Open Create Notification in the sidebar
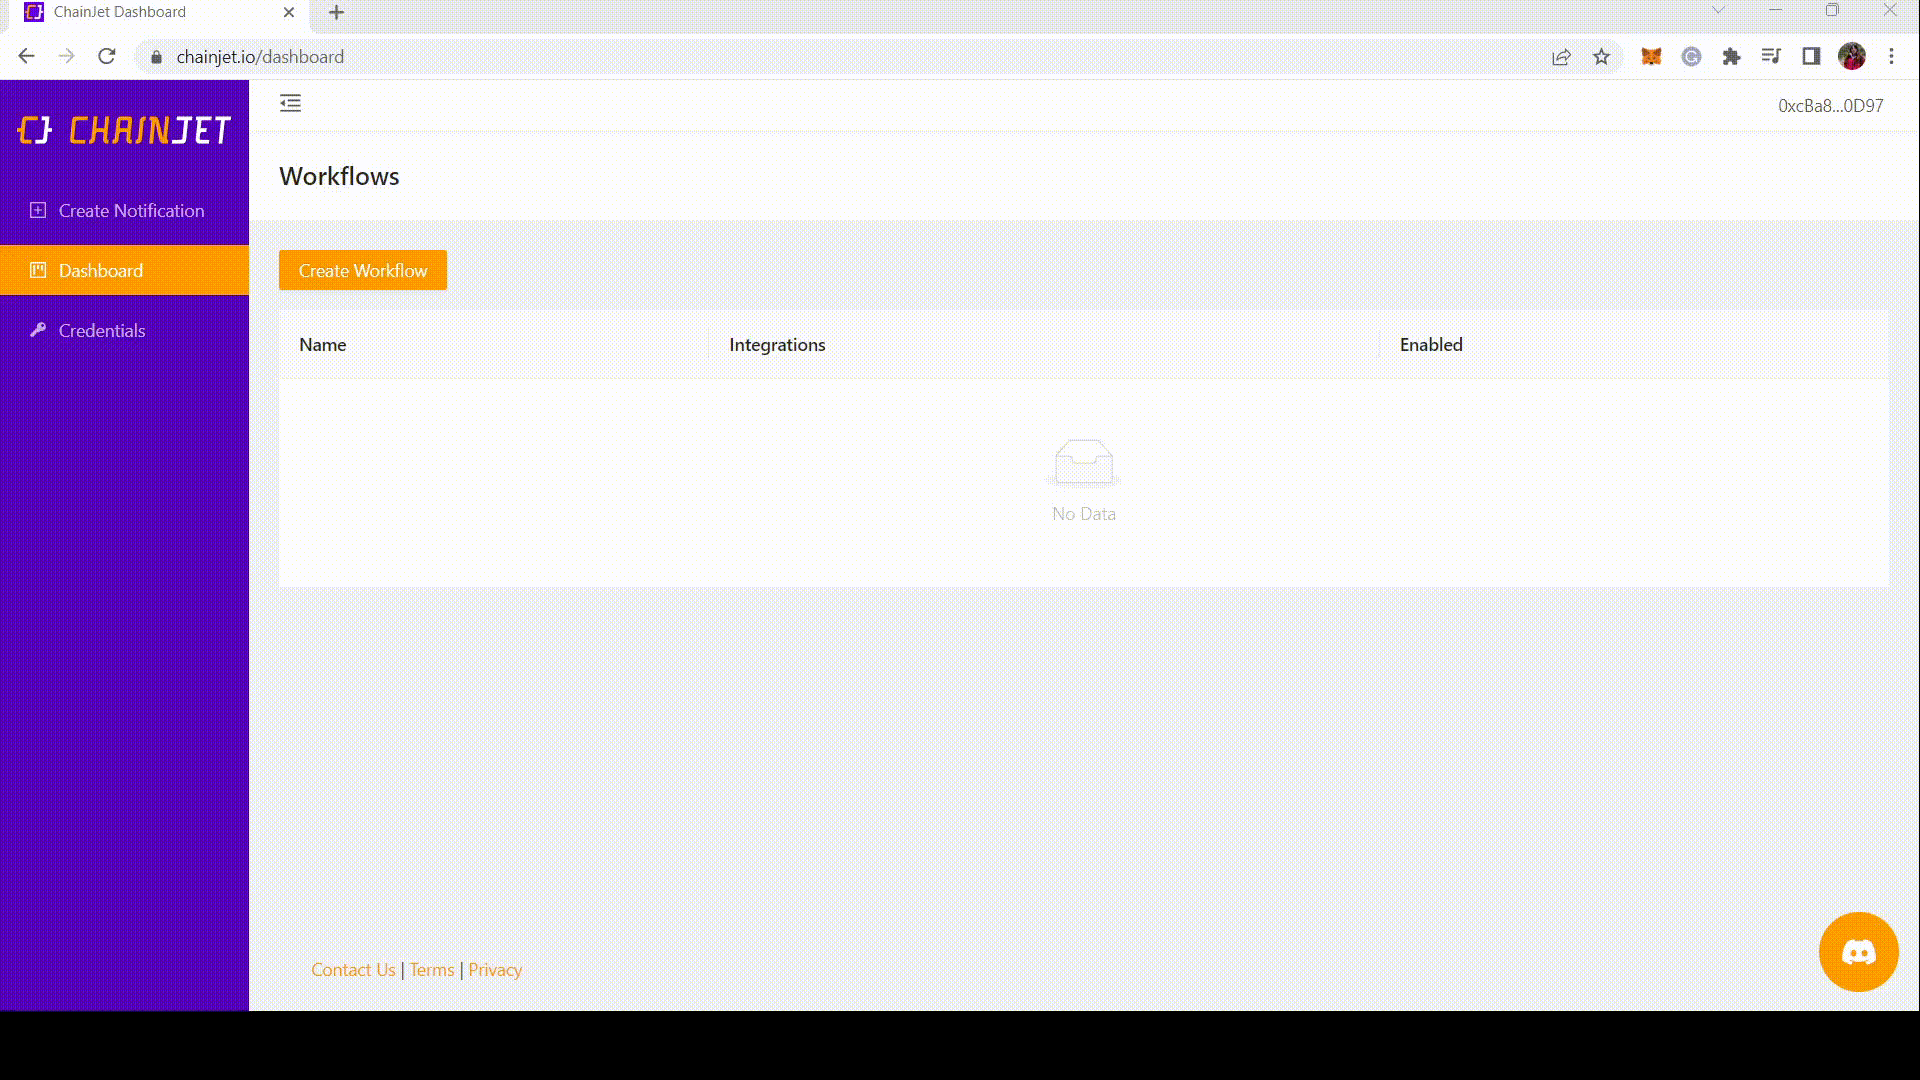 (x=124, y=211)
